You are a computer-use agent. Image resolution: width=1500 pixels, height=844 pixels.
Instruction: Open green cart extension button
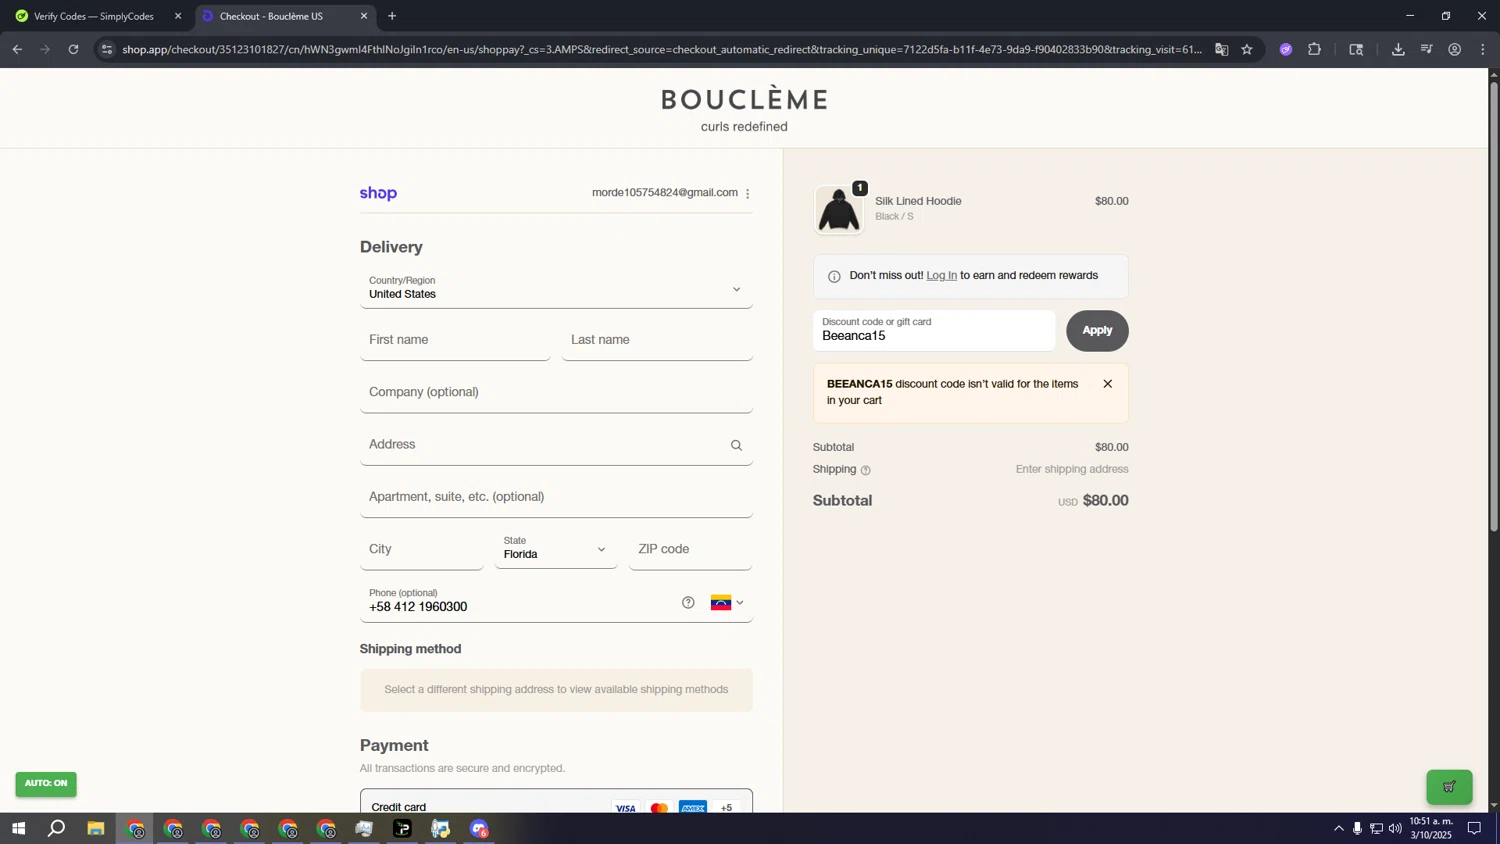tap(1449, 787)
